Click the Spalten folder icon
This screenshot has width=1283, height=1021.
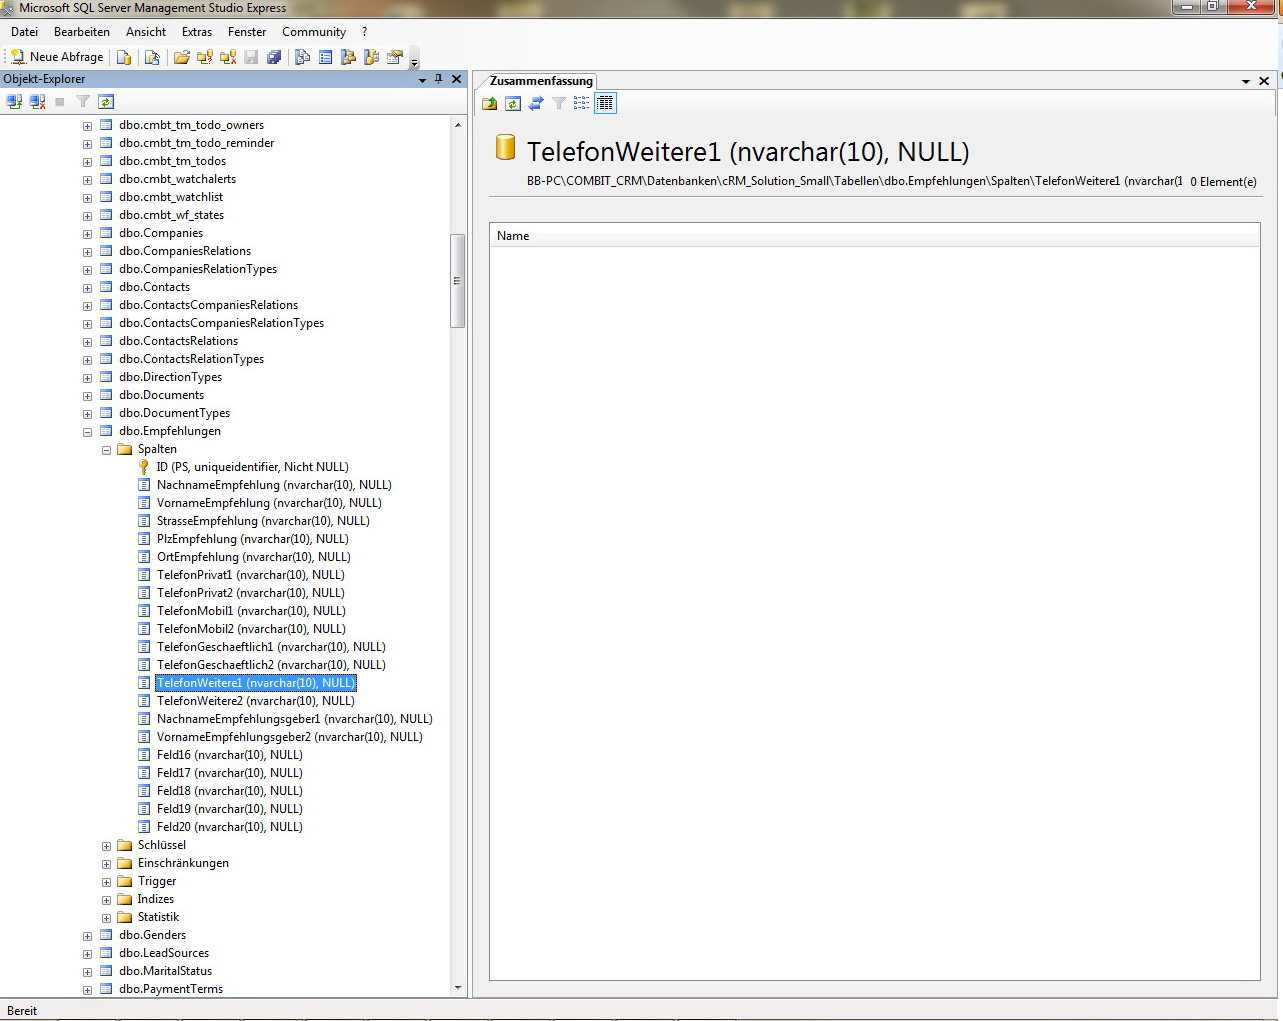click(125, 449)
